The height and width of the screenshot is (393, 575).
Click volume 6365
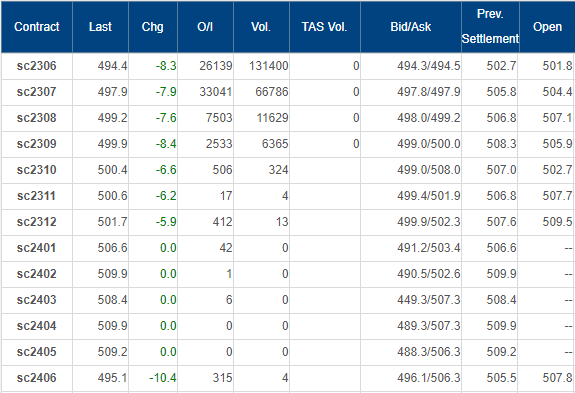click(275, 144)
